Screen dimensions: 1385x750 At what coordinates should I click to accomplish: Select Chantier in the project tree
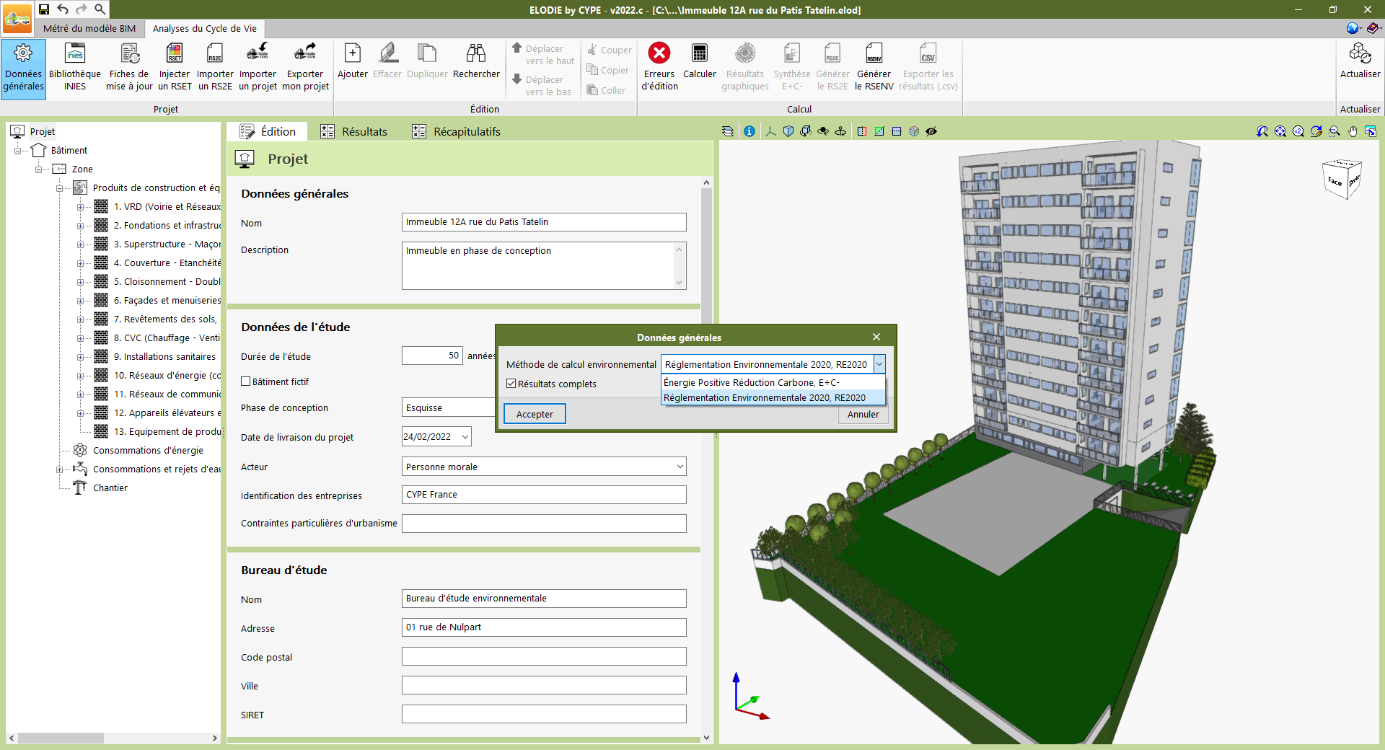tap(110, 488)
